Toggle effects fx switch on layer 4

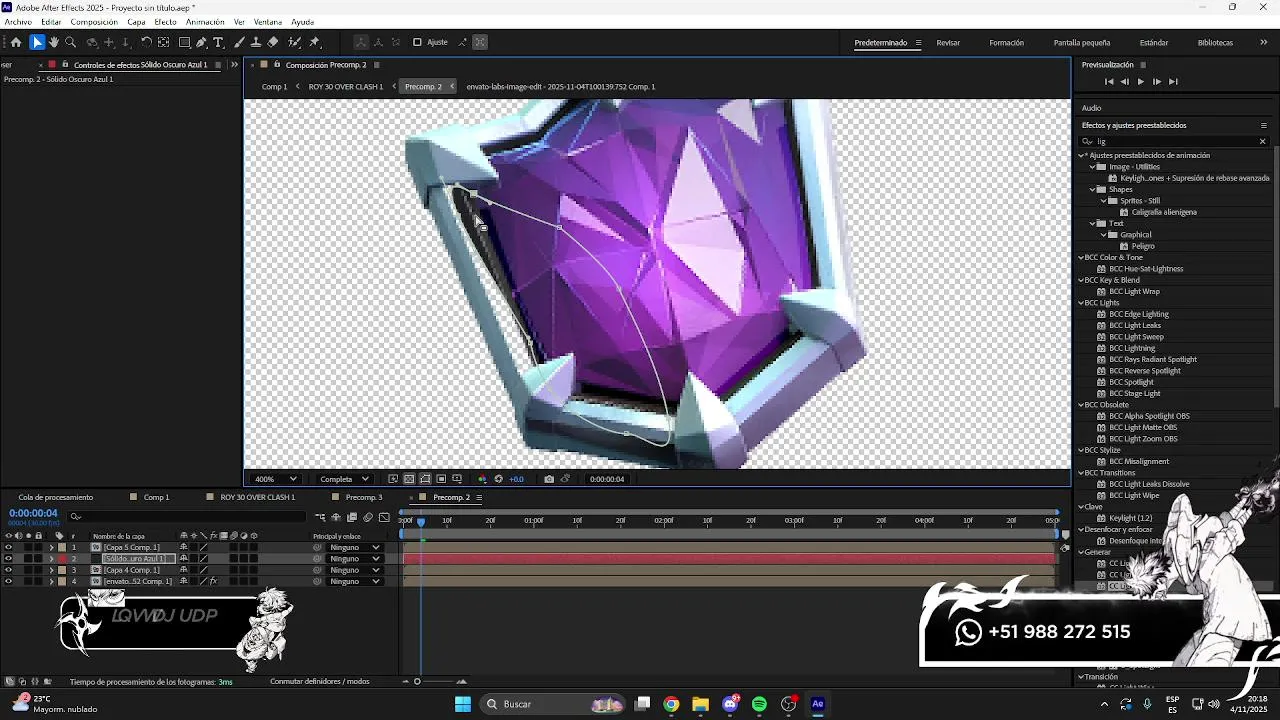point(213,581)
